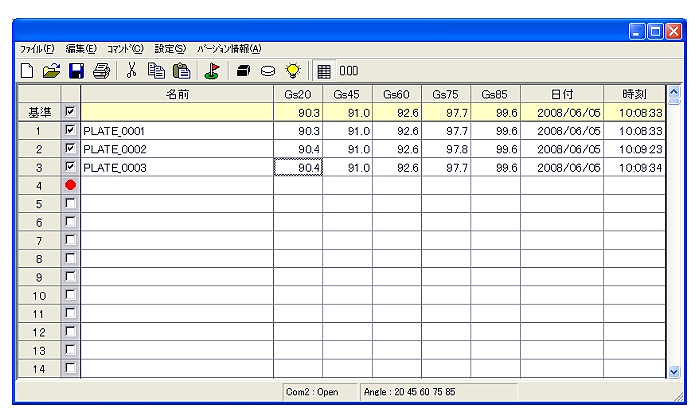This screenshot has width=700, height=420.
Task: Enable the checkbox in row 5
Action: pyautogui.click(x=70, y=204)
